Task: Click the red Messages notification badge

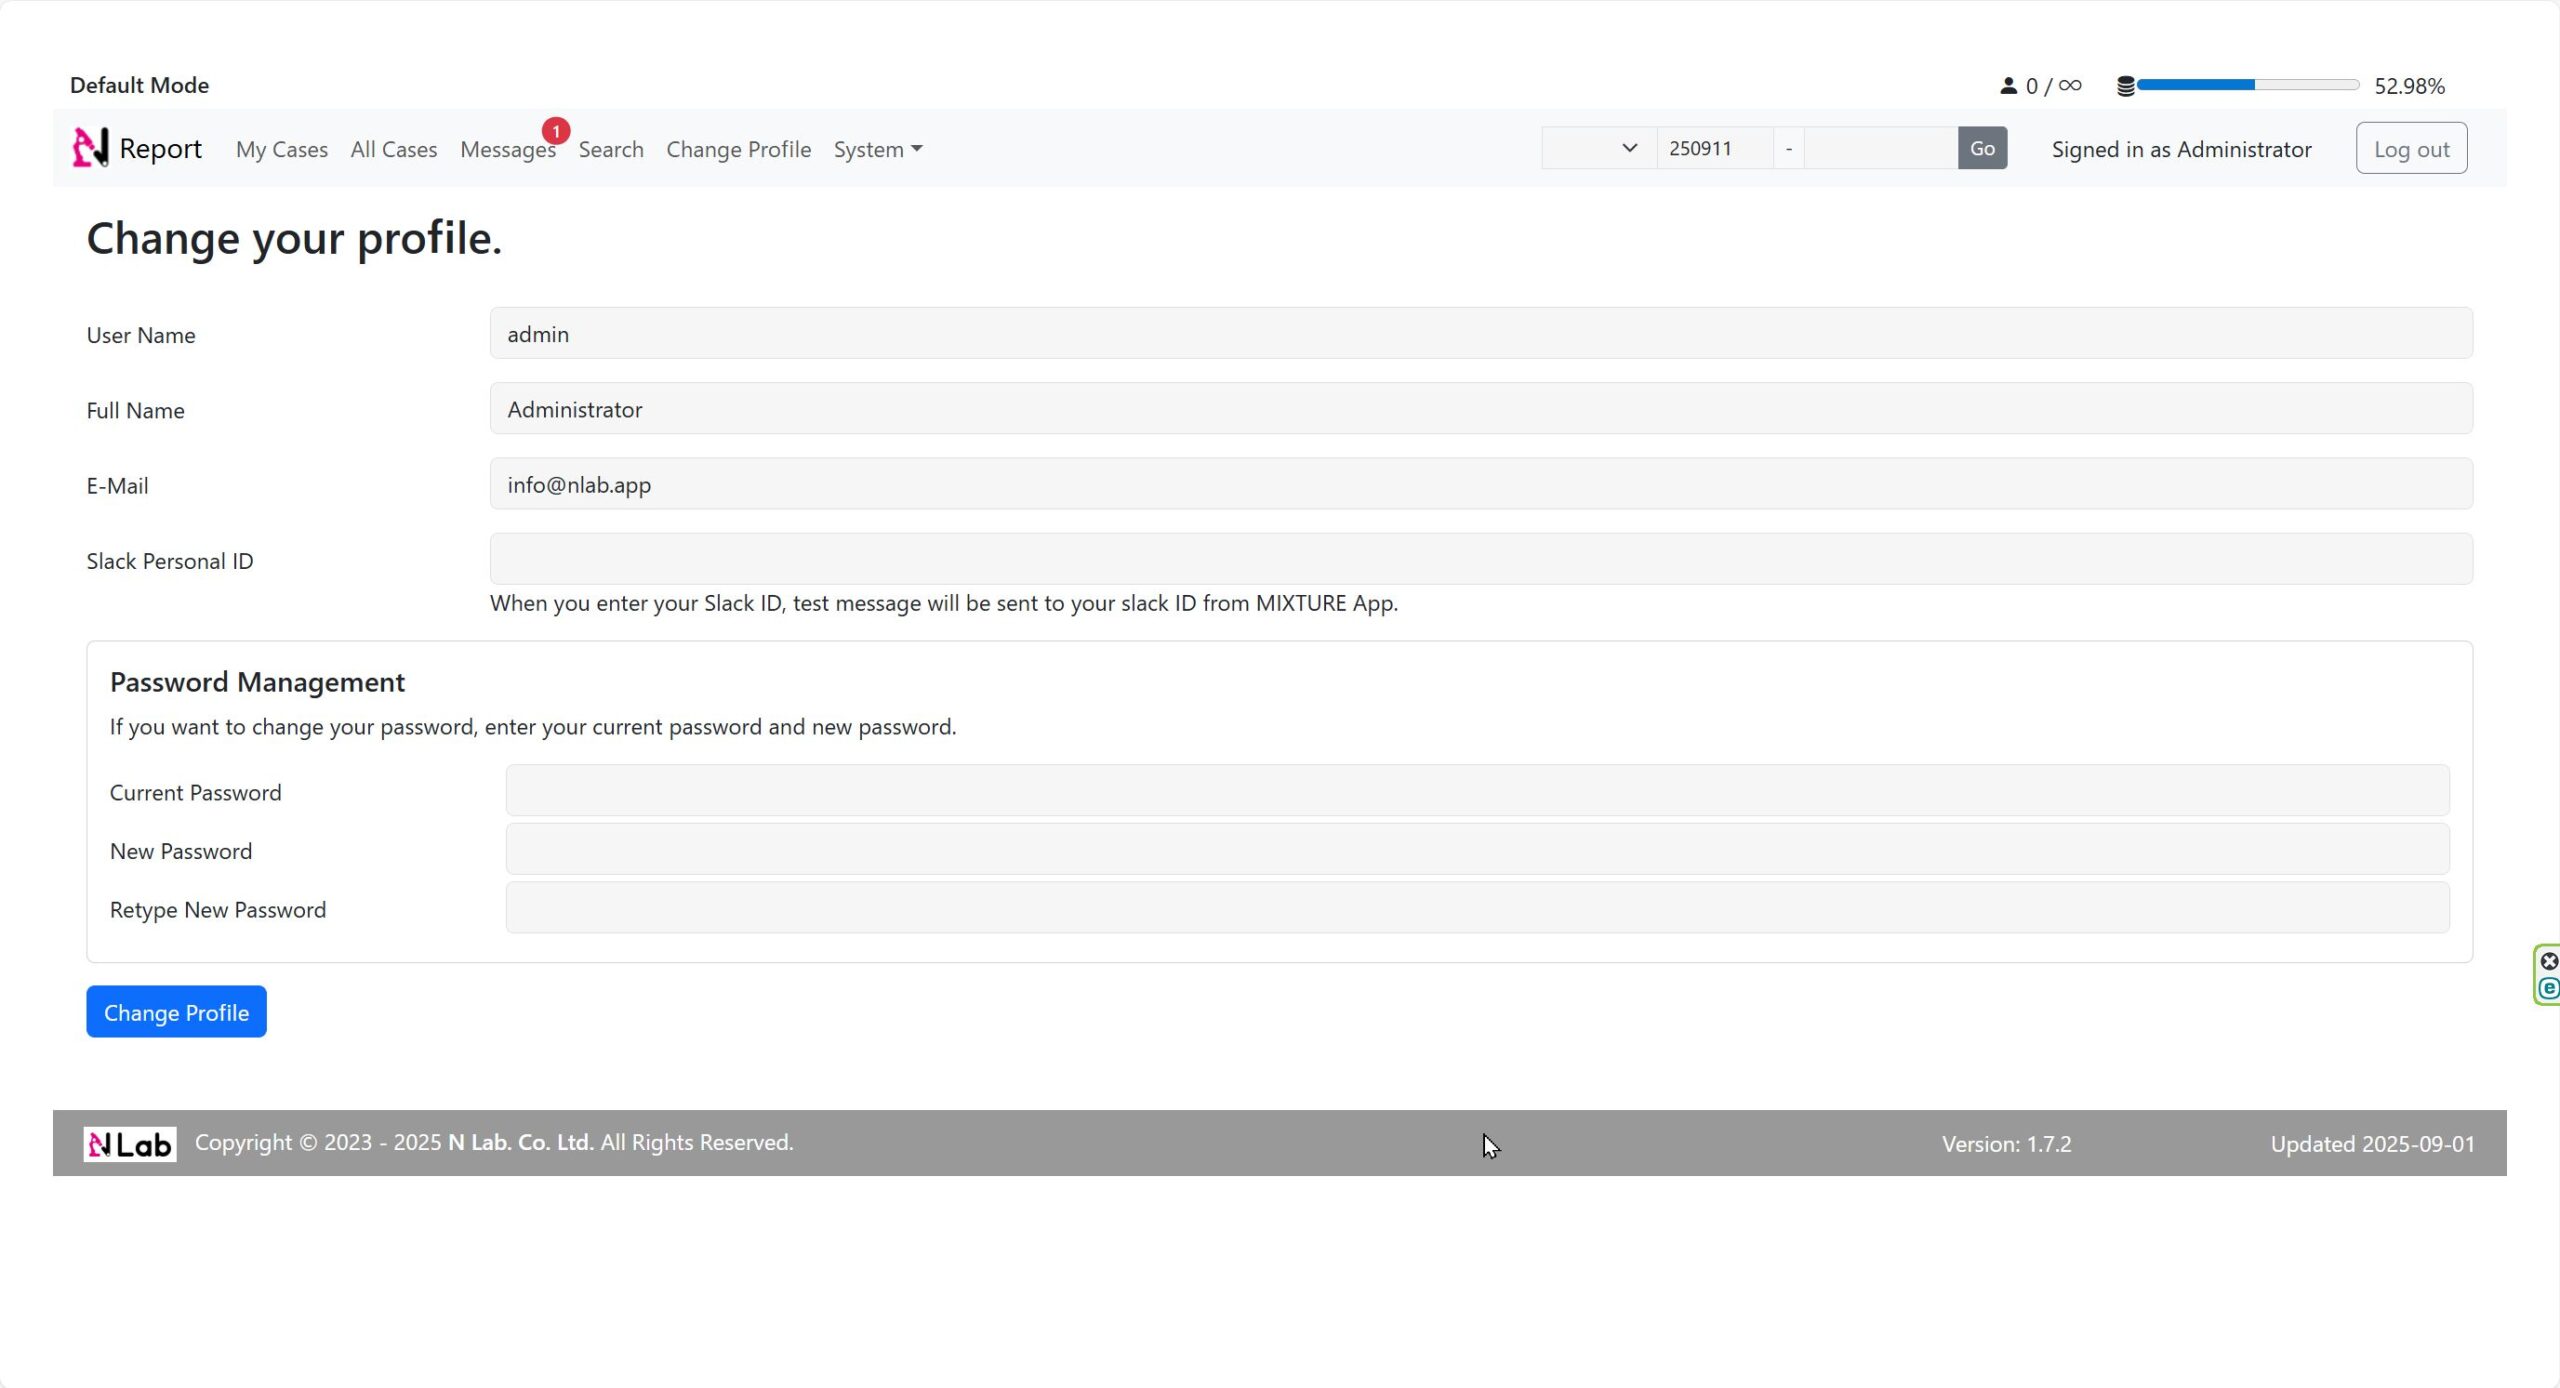Action: click(x=556, y=131)
